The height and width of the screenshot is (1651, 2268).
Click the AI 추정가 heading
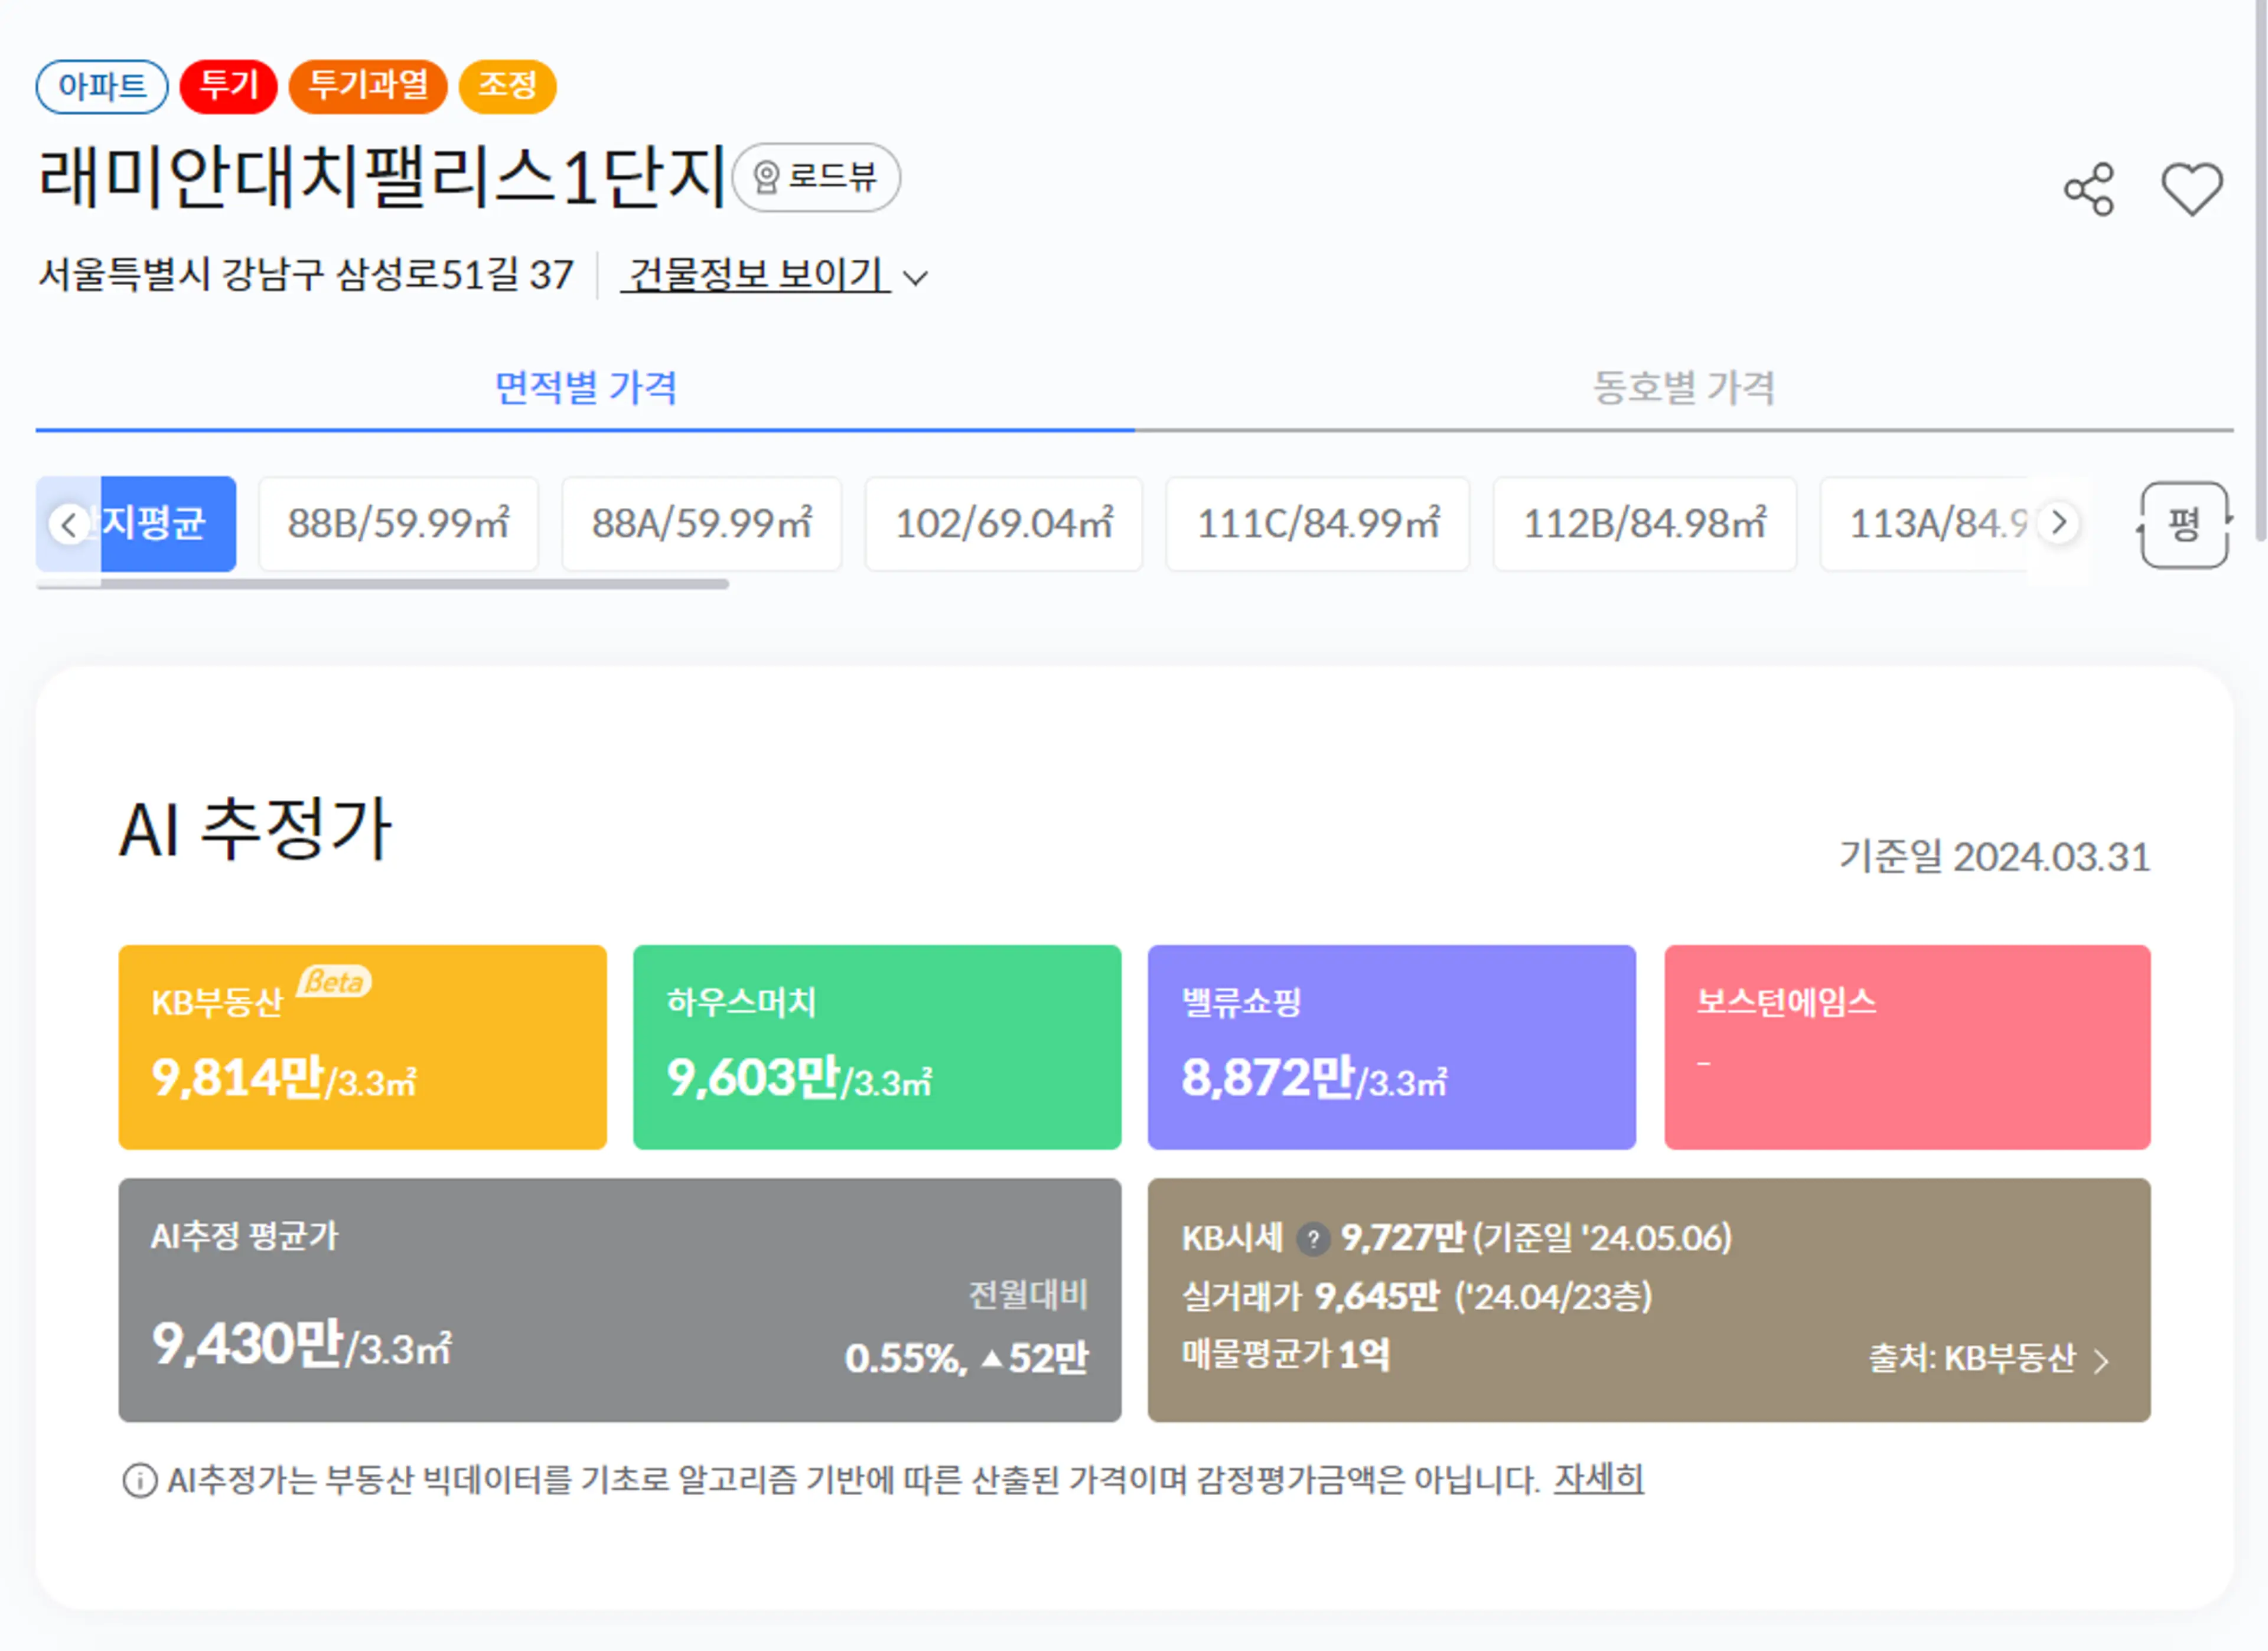(256, 829)
